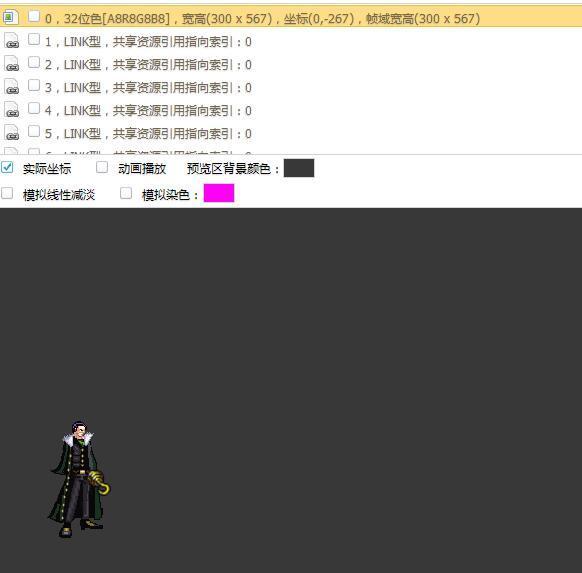This screenshot has height=573, width=582.
Task: Enable the 模拟染色 checkbox
Action: [126, 193]
